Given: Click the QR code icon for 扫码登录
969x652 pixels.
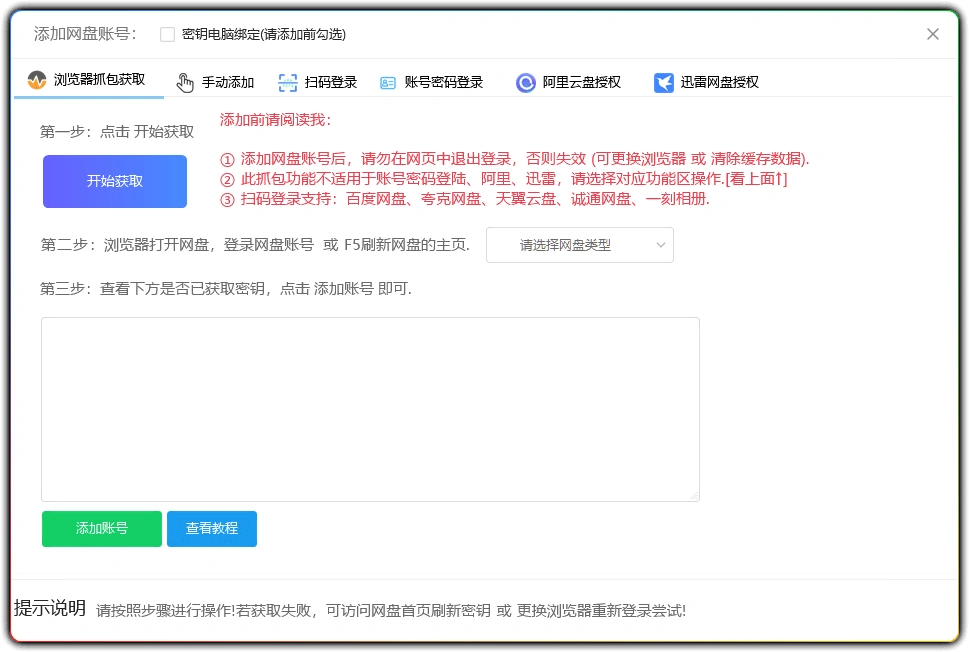Looking at the screenshot, I should pyautogui.click(x=288, y=83).
